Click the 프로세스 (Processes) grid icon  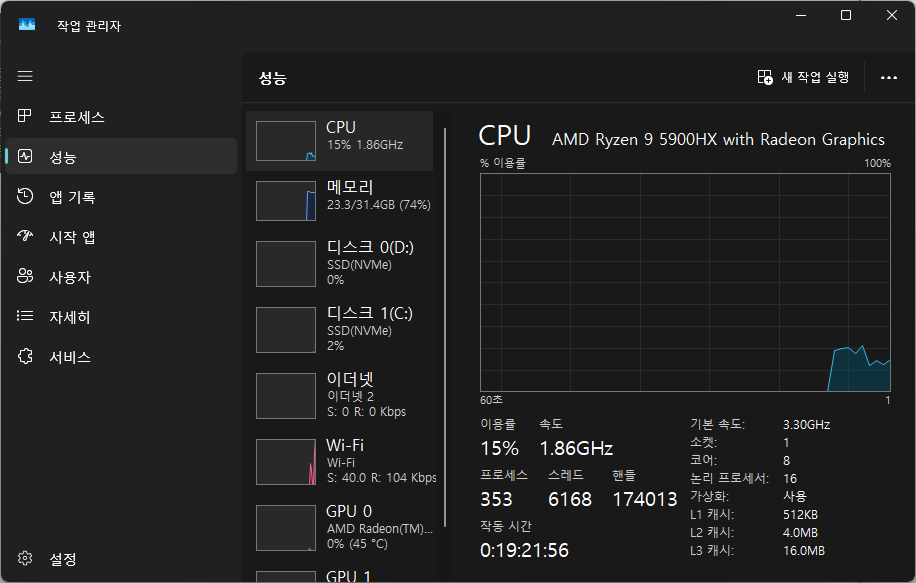click(x=25, y=117)
